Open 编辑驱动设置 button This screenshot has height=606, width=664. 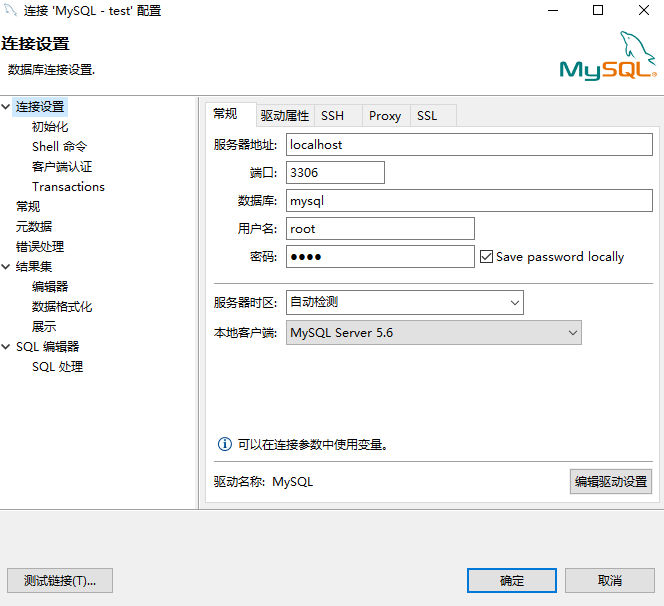pos(611,481)
